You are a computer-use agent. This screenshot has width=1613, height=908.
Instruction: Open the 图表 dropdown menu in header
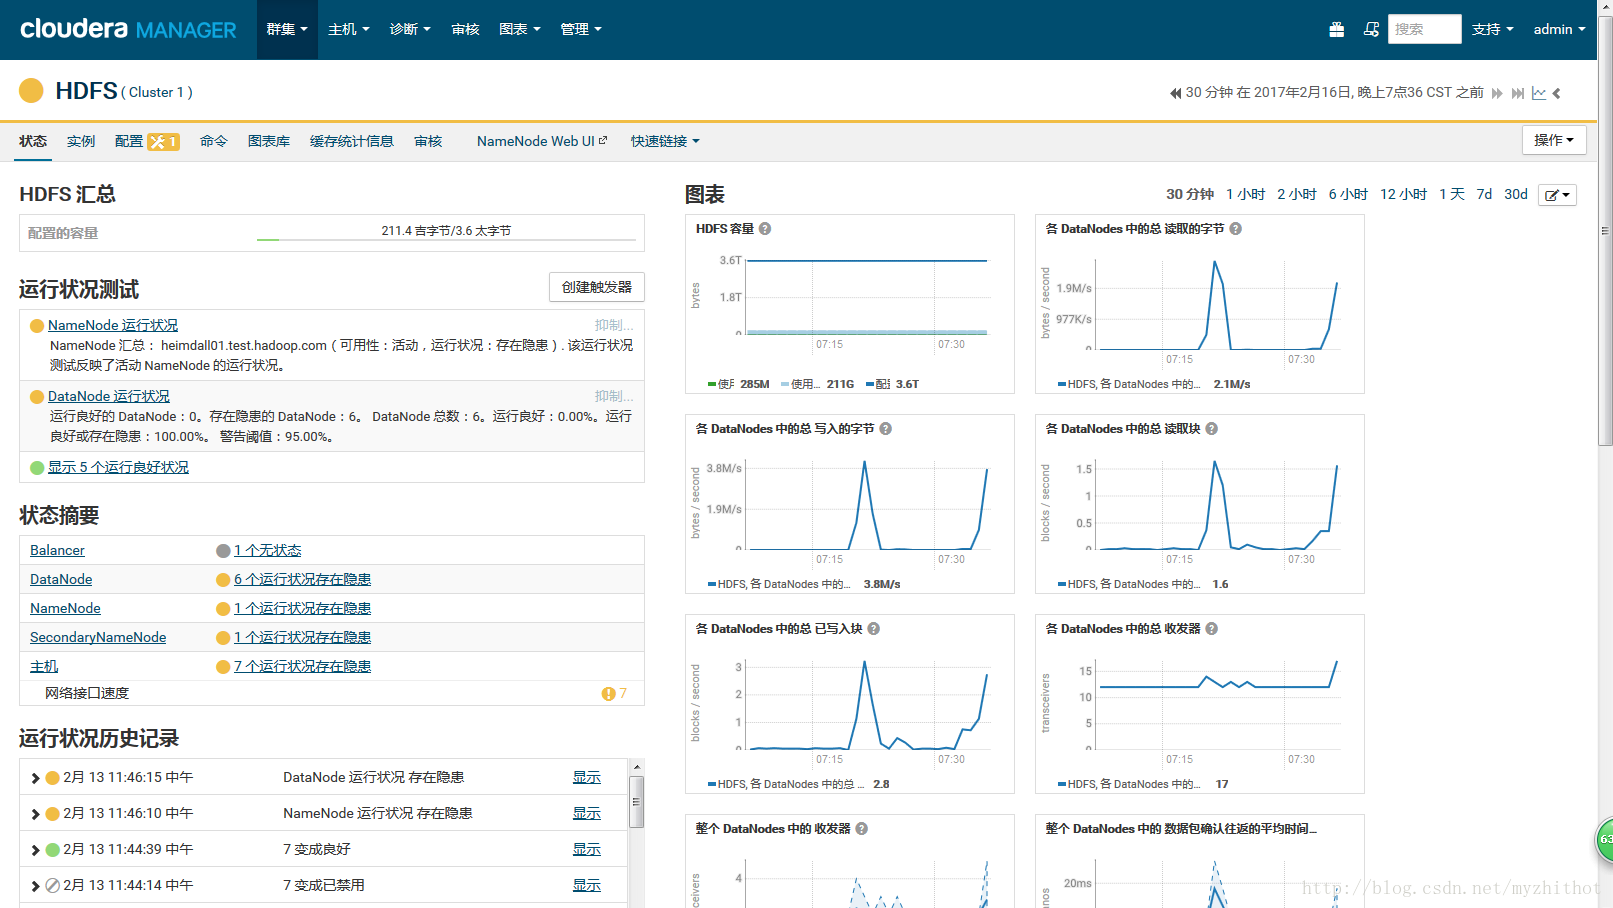pos(520,30)
